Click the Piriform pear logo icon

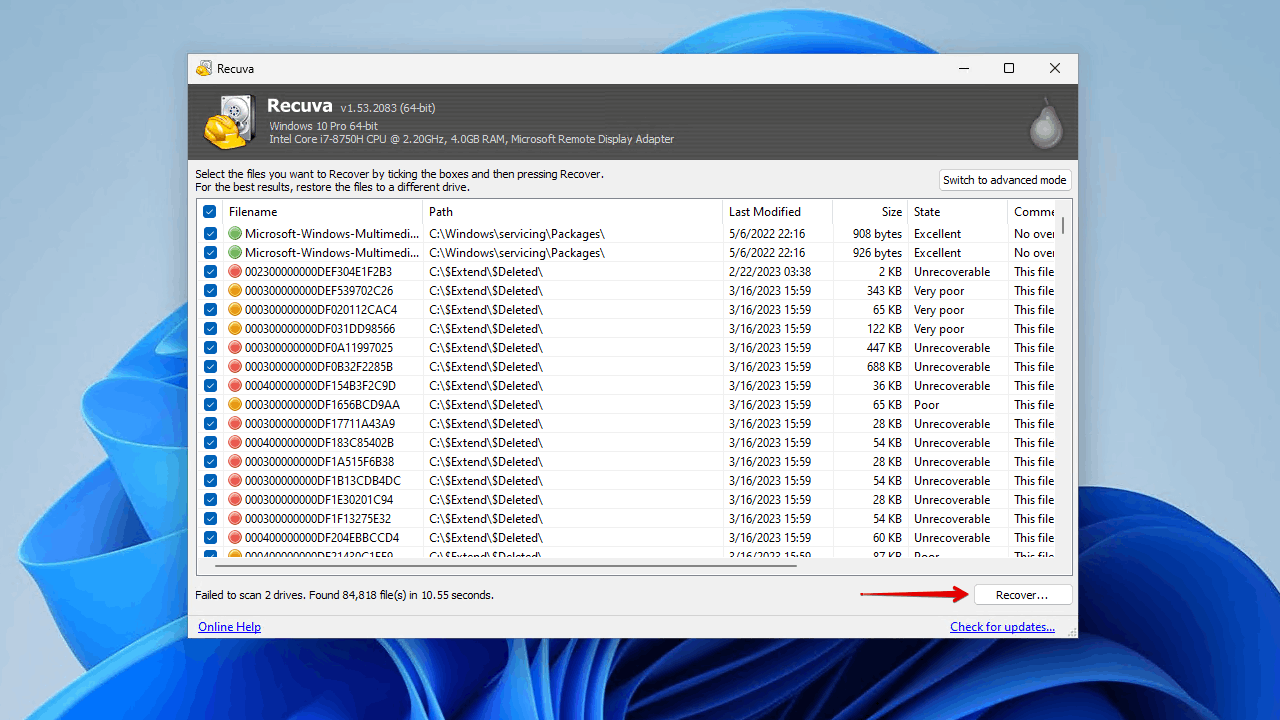(x=1047, y=123)
